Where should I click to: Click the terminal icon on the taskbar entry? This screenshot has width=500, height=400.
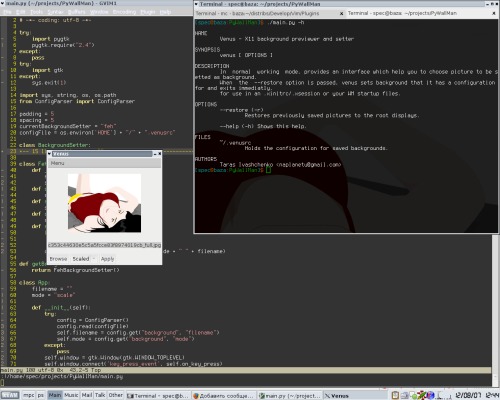130,396
